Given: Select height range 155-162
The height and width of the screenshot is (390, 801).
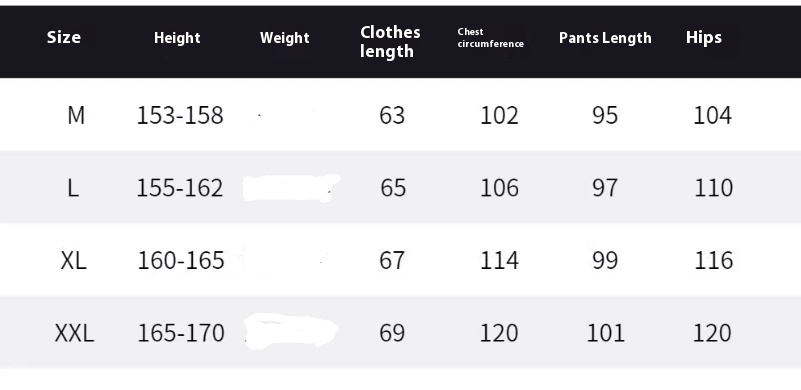Looking at the screenshot, I should coord(180,188).
